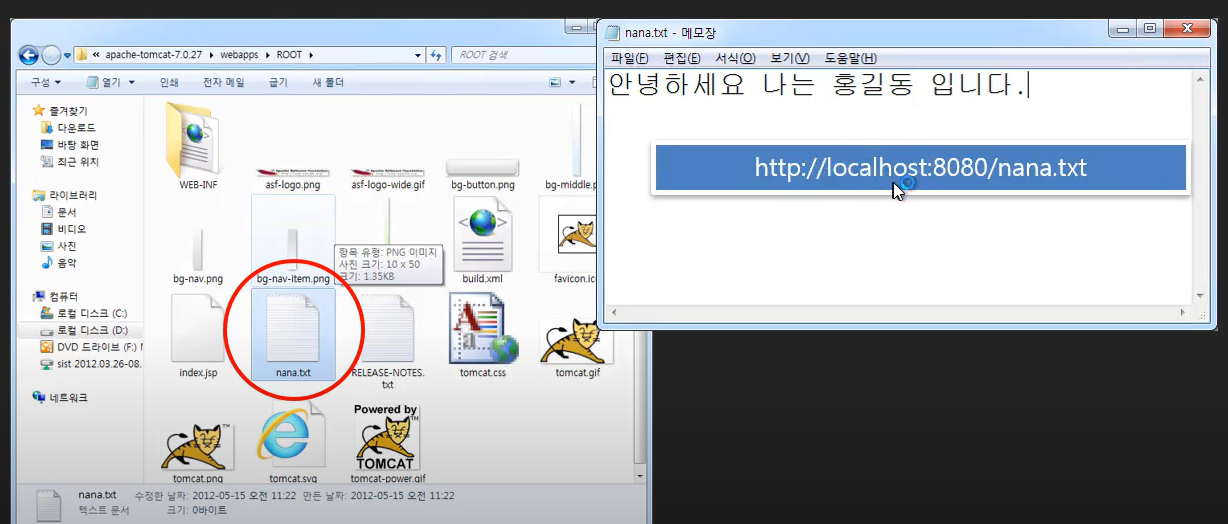Screen dimensions: 1228x524
Task: Expand the arrow after webapps breadcrumb
Action: [267, 54]
